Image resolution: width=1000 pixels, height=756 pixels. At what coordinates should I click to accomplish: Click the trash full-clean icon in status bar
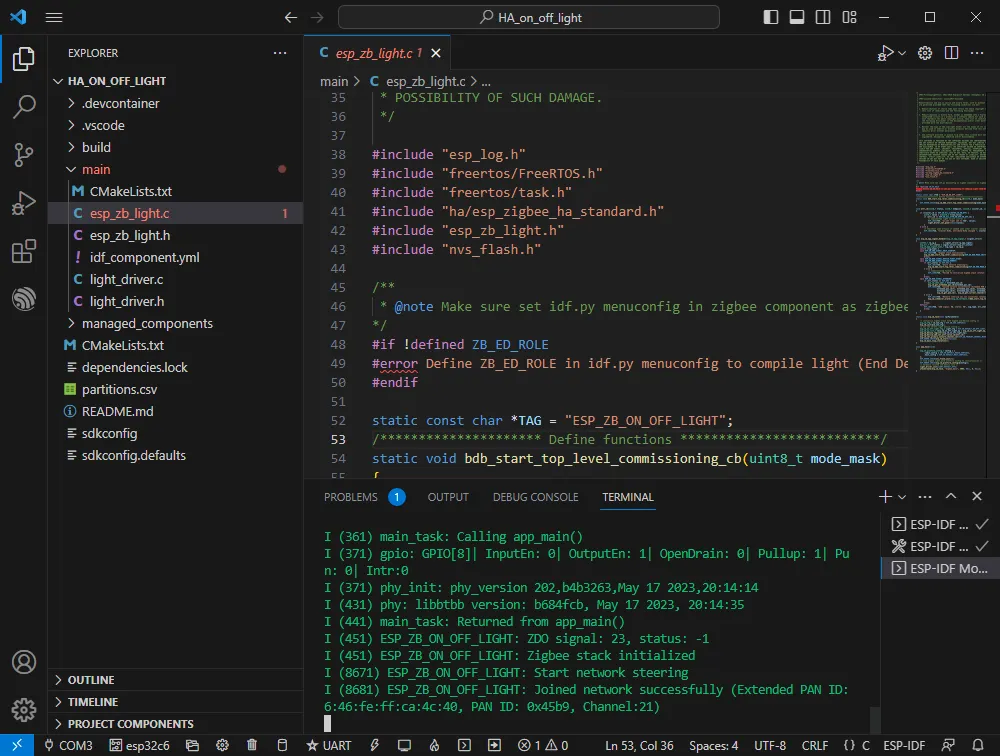tap(252, 745)
